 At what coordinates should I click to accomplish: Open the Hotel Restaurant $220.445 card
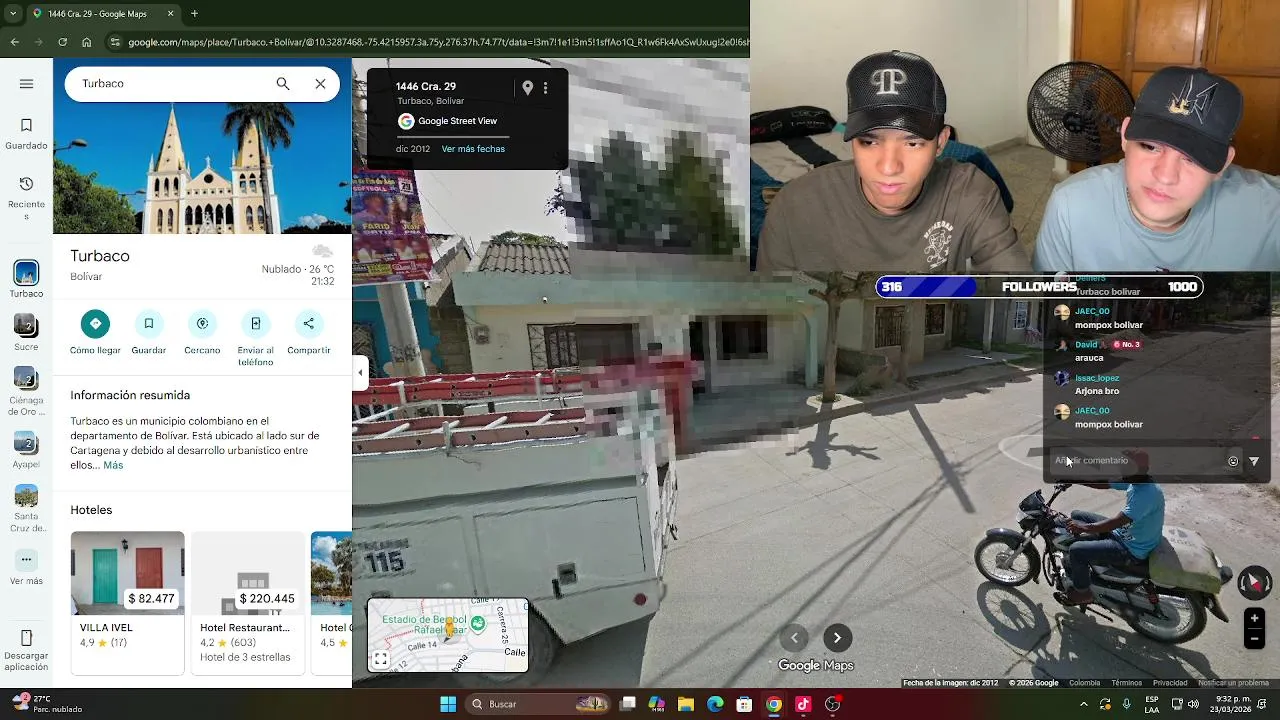pos(248,602)
